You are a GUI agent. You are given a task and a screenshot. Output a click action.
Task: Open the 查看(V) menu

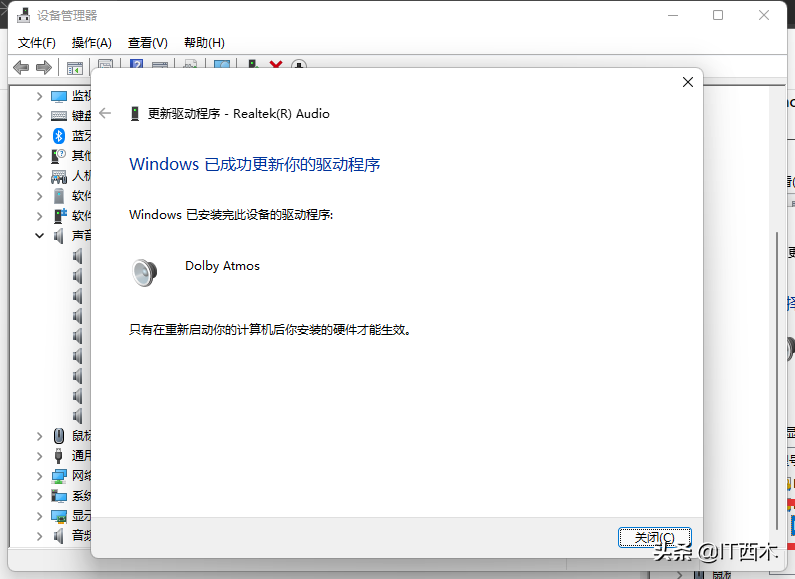click(148, 43)
